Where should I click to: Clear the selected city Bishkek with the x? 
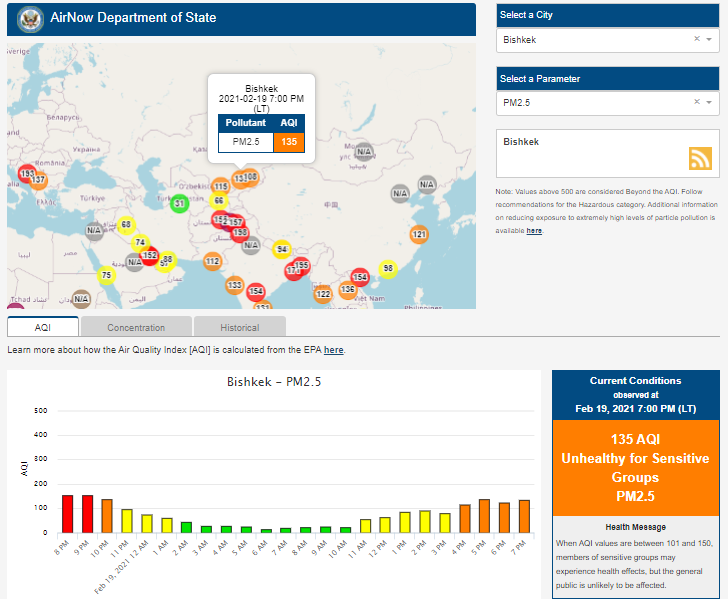[696, 40]
